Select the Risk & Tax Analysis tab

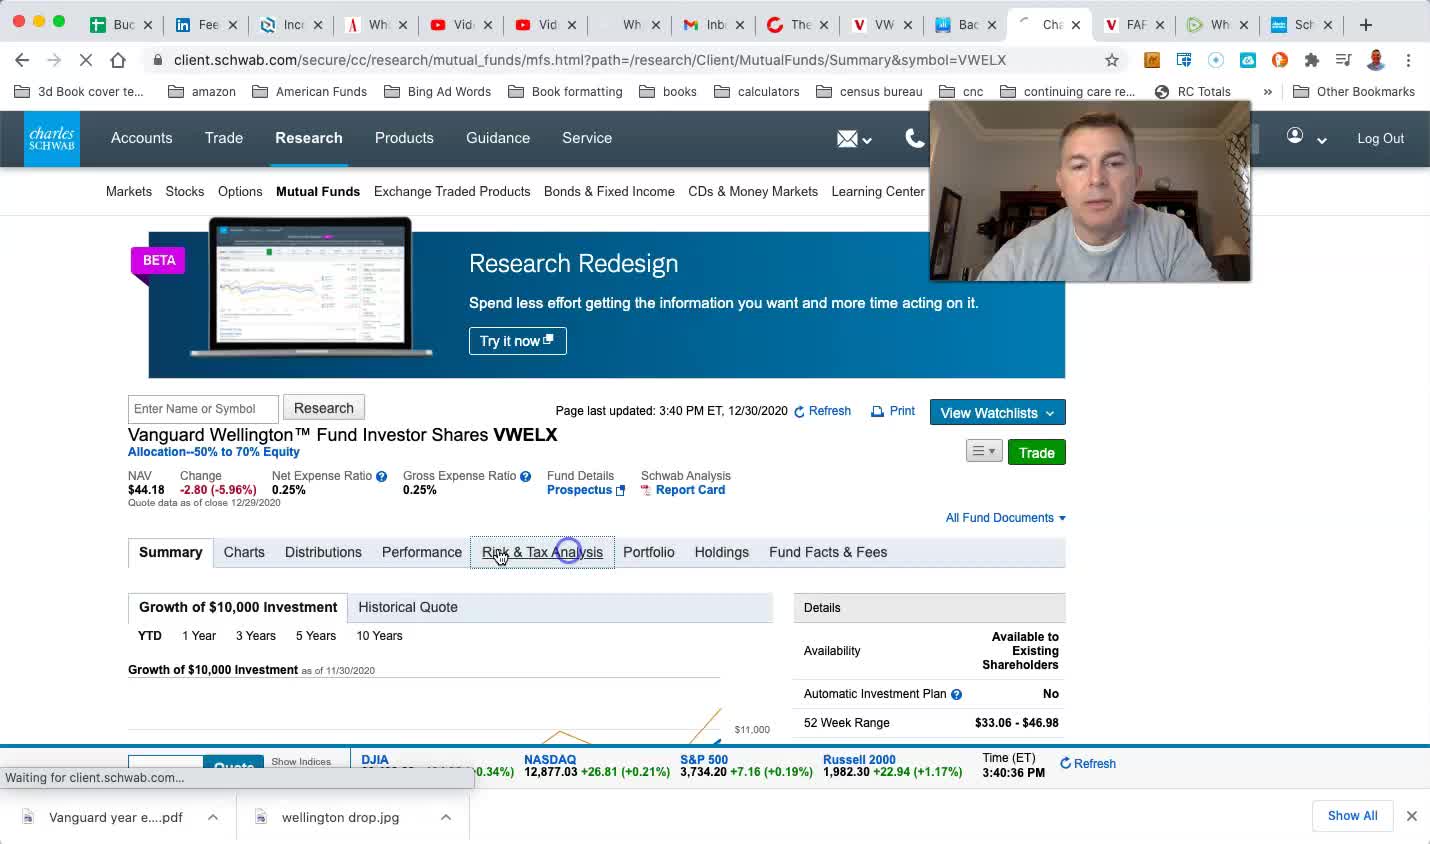point(542,552)
